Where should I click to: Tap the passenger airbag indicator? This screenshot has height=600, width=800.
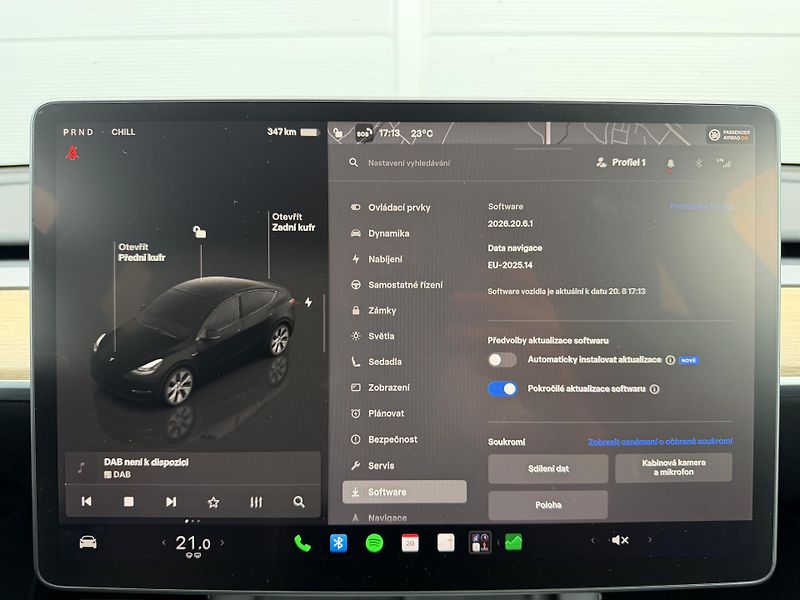(x=729, y=135)
